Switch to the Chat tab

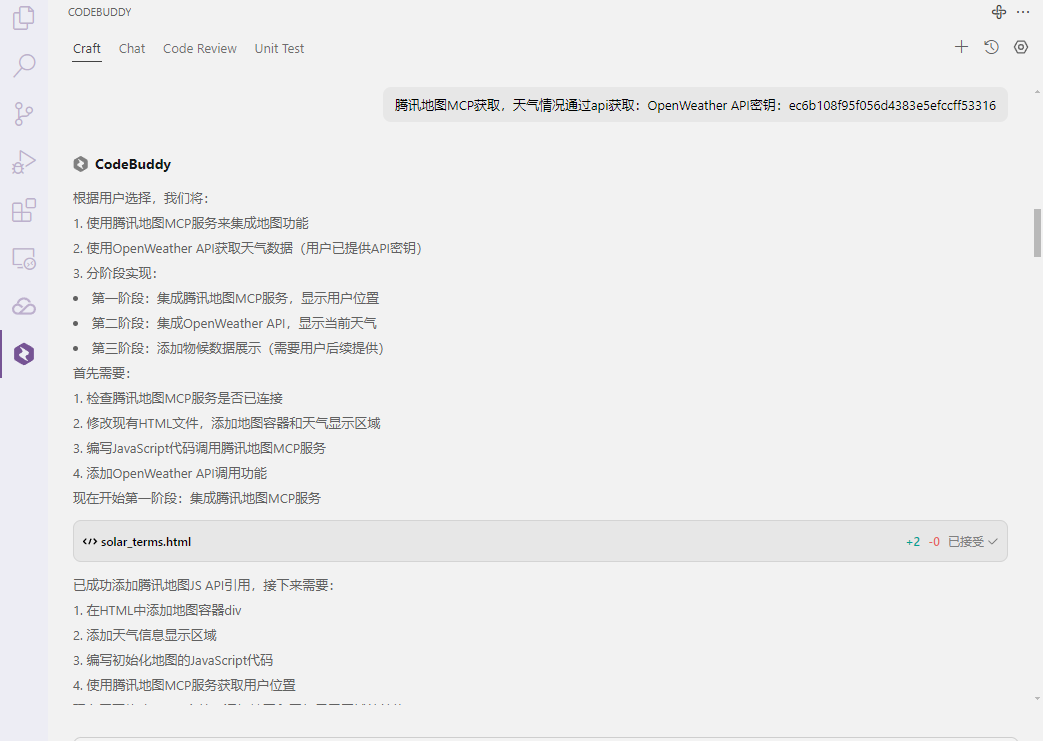point(132,49)
